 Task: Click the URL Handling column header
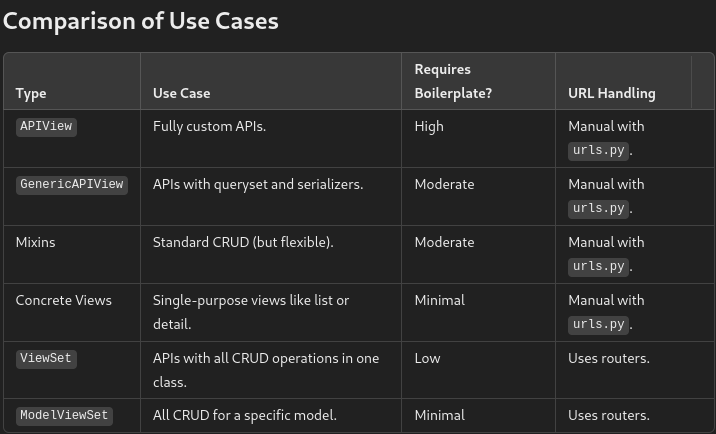(x=612, y=93)
